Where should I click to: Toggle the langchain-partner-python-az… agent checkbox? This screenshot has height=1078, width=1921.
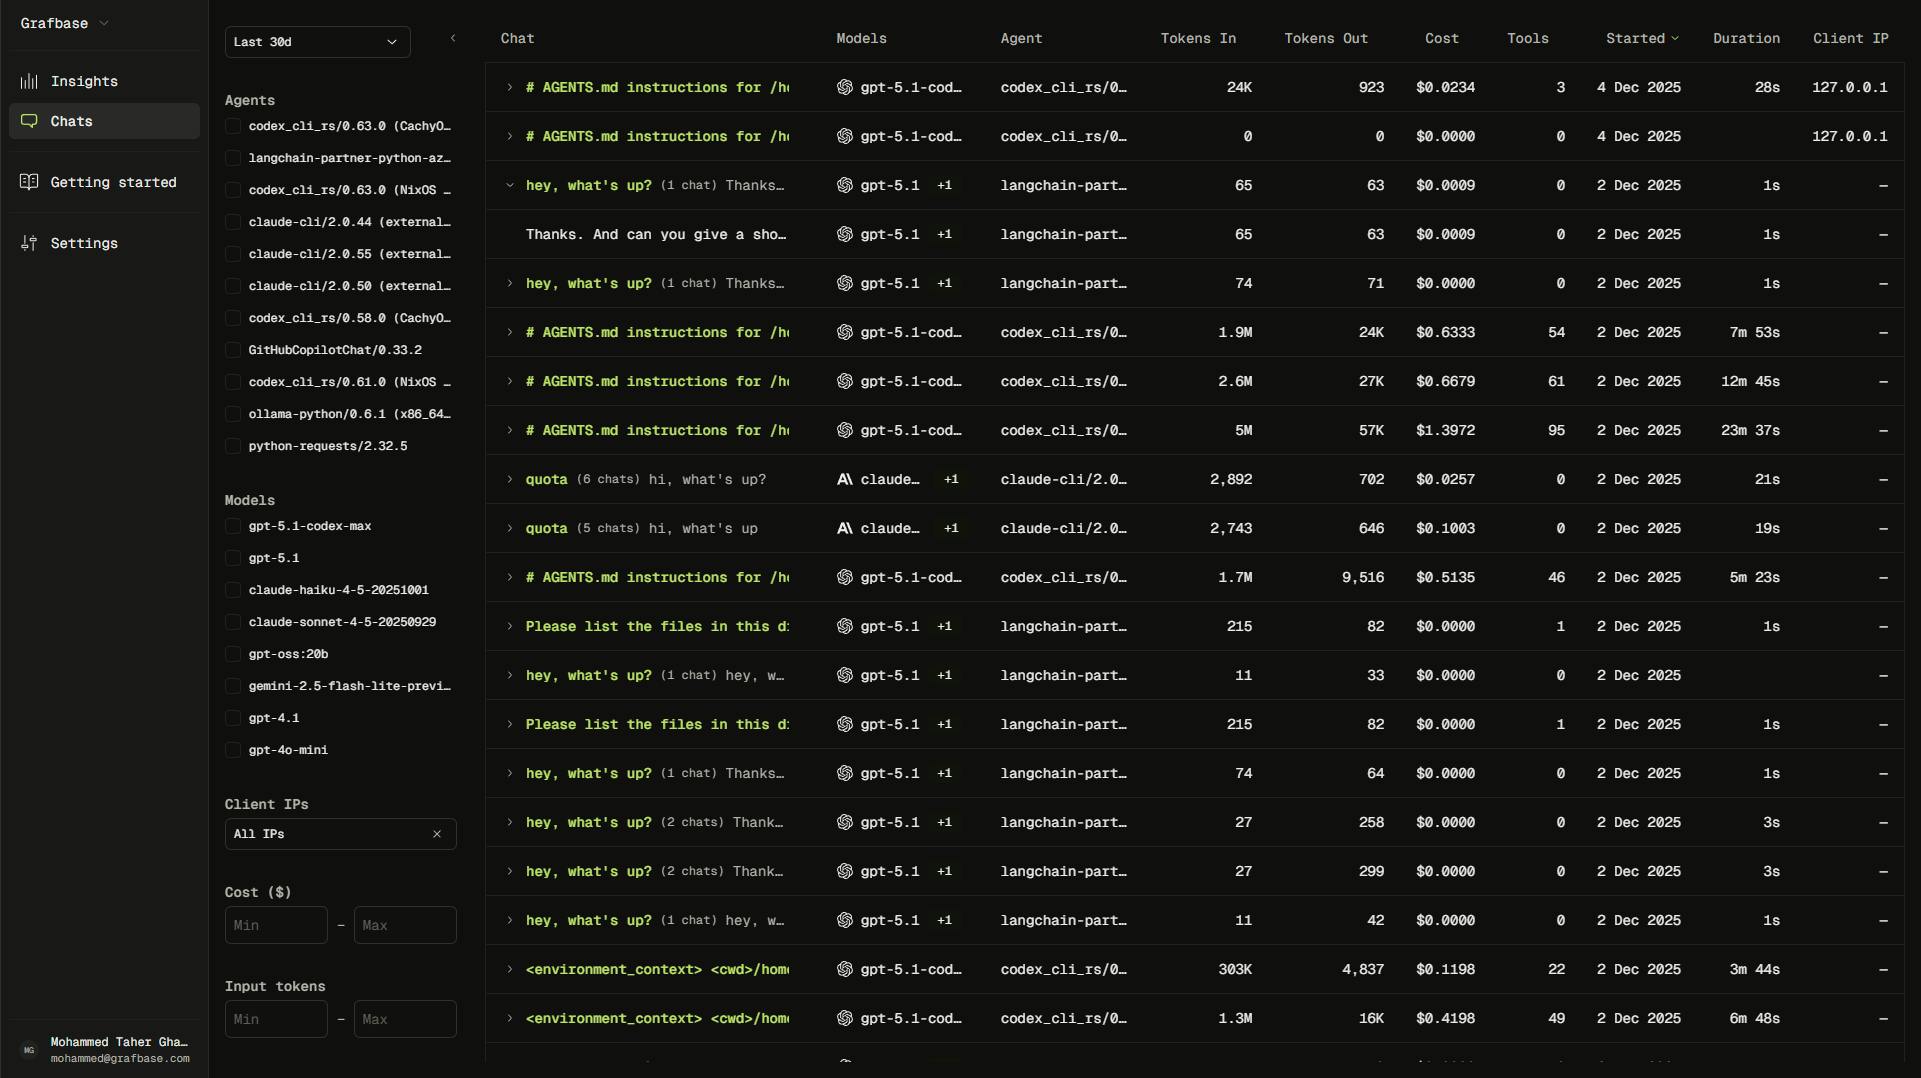(233, 158)
